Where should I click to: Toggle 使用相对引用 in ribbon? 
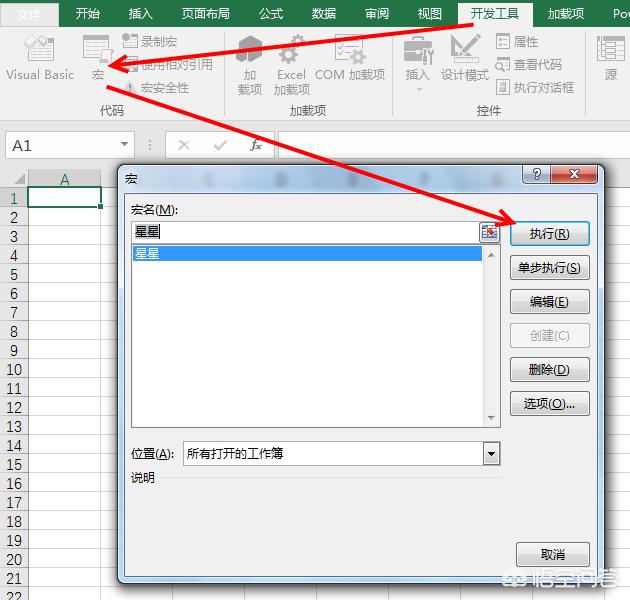tap(169, 64)
